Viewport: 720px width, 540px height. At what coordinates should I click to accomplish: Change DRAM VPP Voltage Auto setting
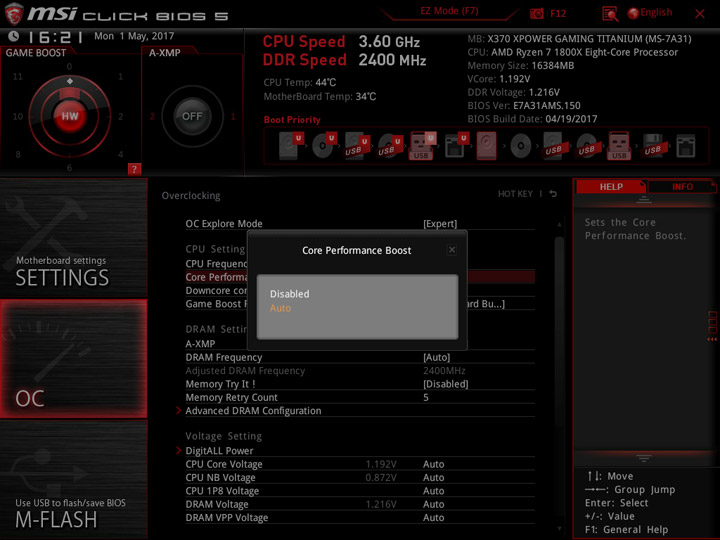433,518
